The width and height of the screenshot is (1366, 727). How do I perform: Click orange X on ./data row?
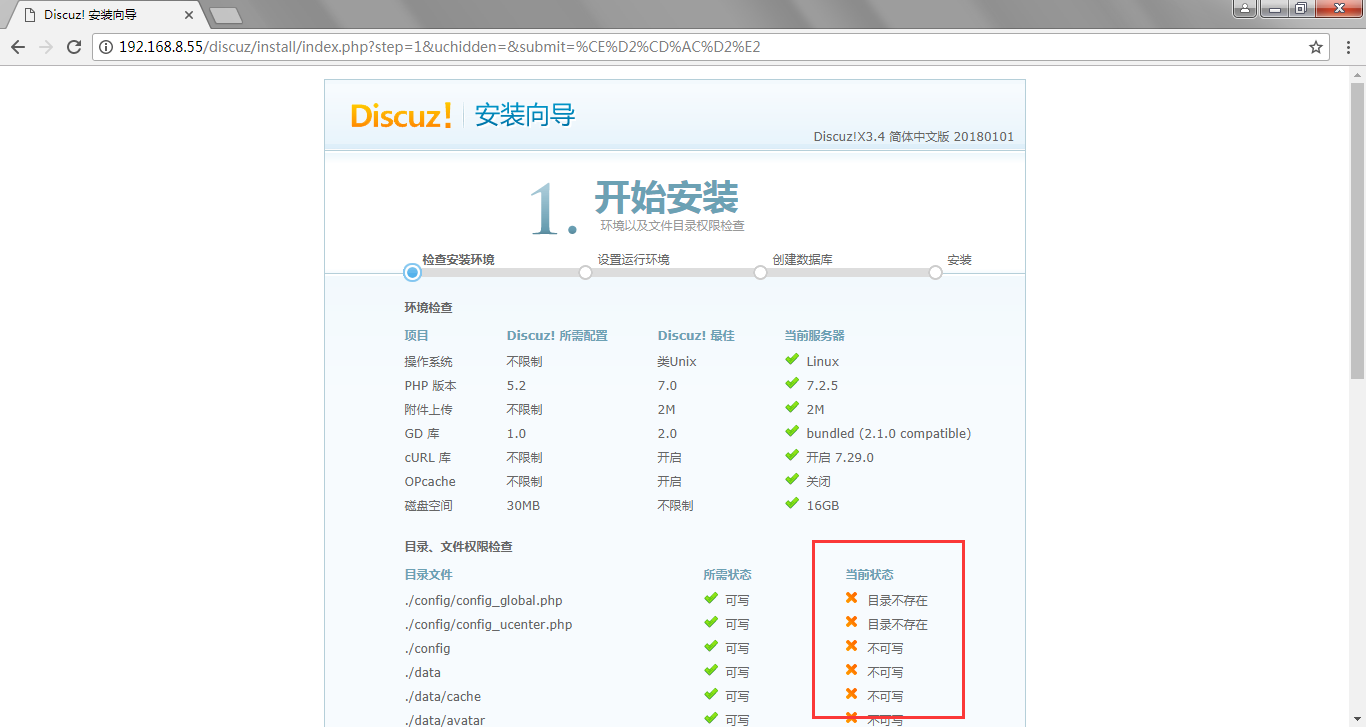pos(852,670)
